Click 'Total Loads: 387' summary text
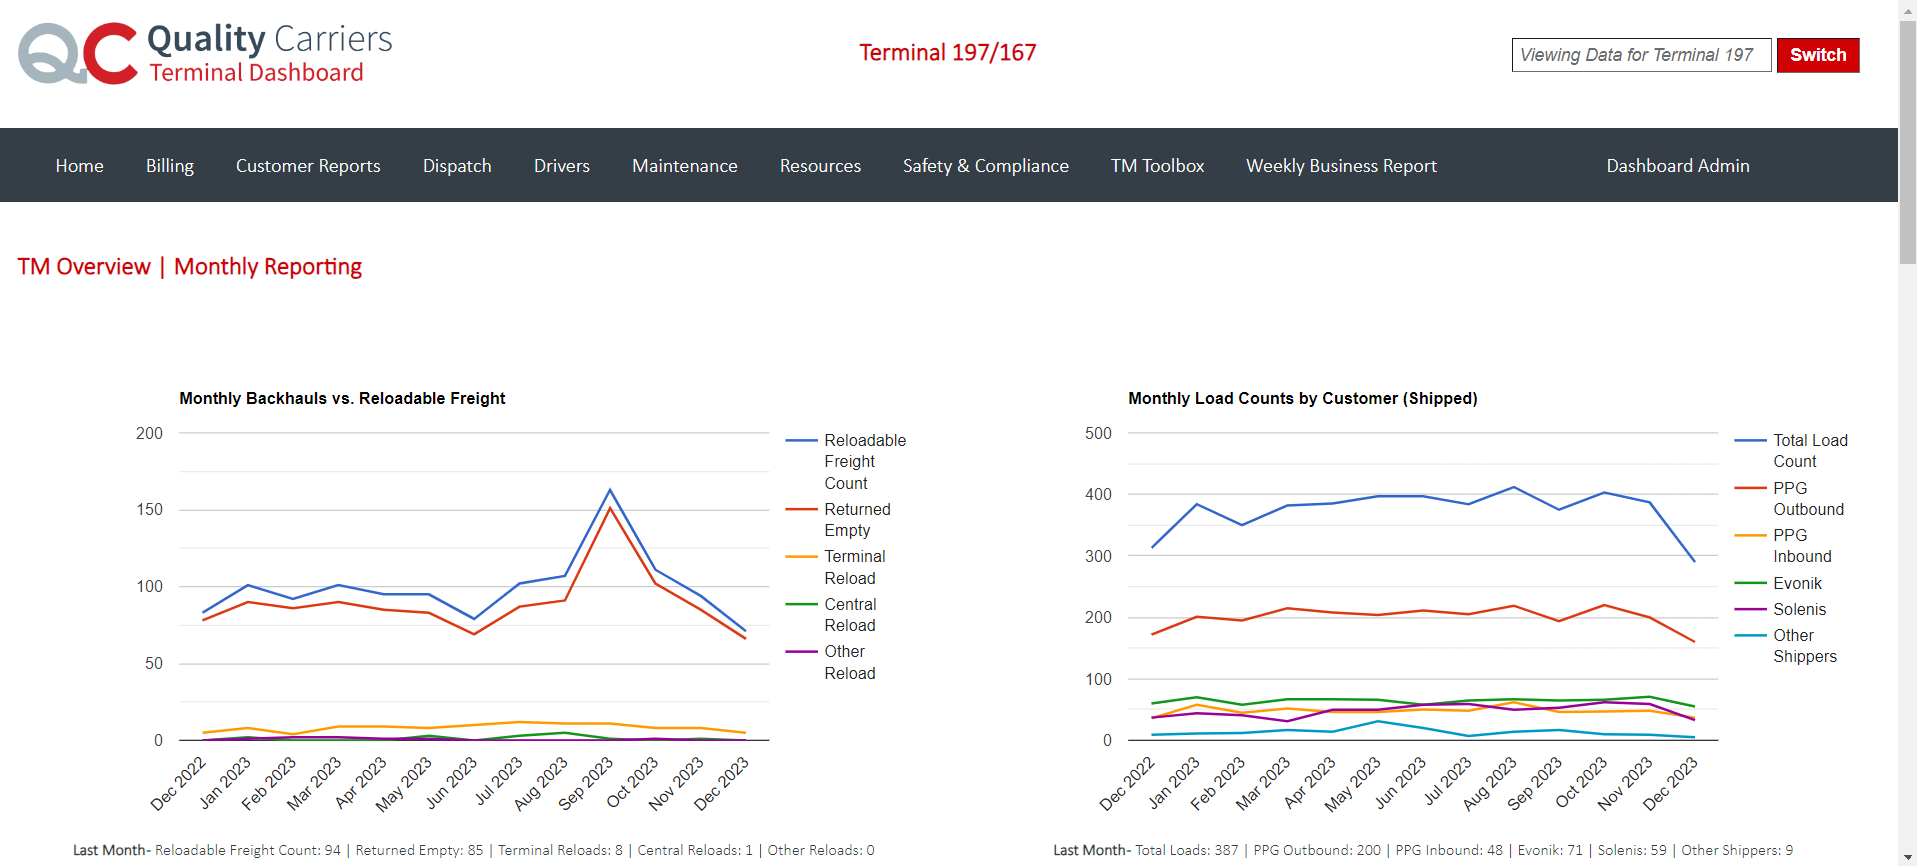The width and height of the screenshot is (1917, 866). tap(1187, 850)
